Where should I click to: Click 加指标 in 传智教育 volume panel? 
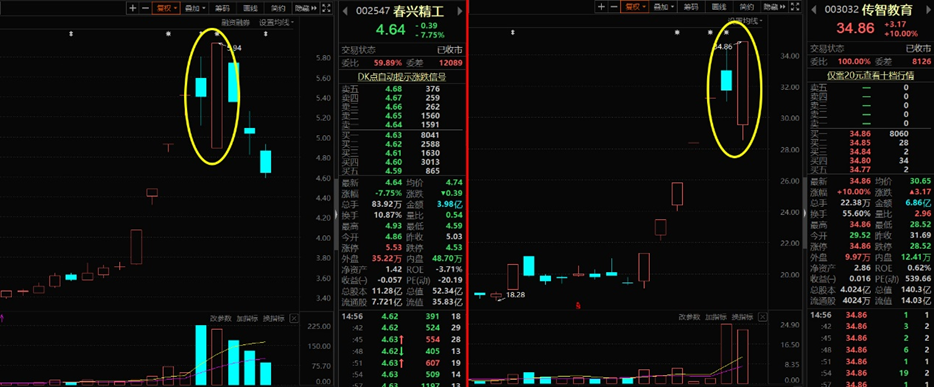716,317
